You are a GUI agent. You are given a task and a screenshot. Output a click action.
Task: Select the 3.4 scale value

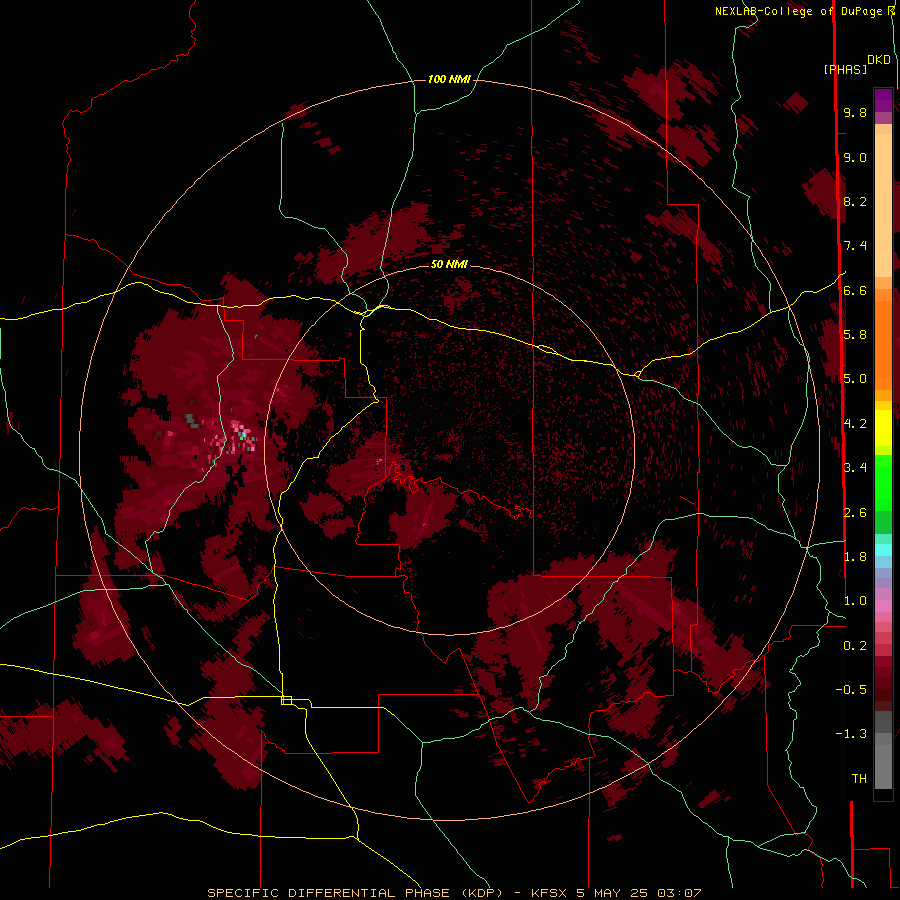[x=855, y=468]
